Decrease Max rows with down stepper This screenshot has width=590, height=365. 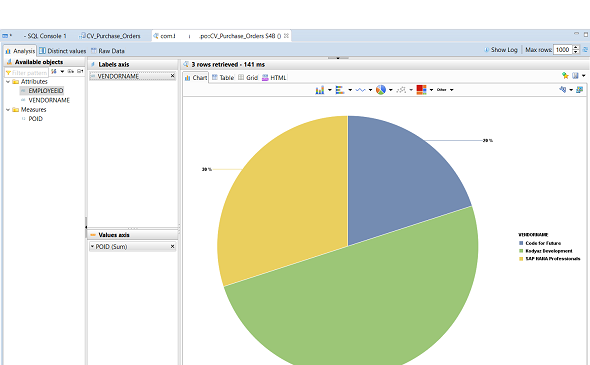[575, 52]
